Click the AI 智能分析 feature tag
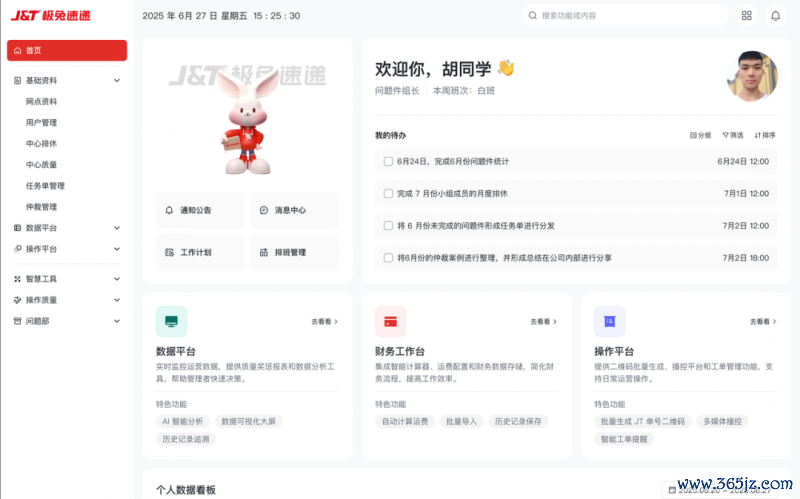 tap(183, 421)
